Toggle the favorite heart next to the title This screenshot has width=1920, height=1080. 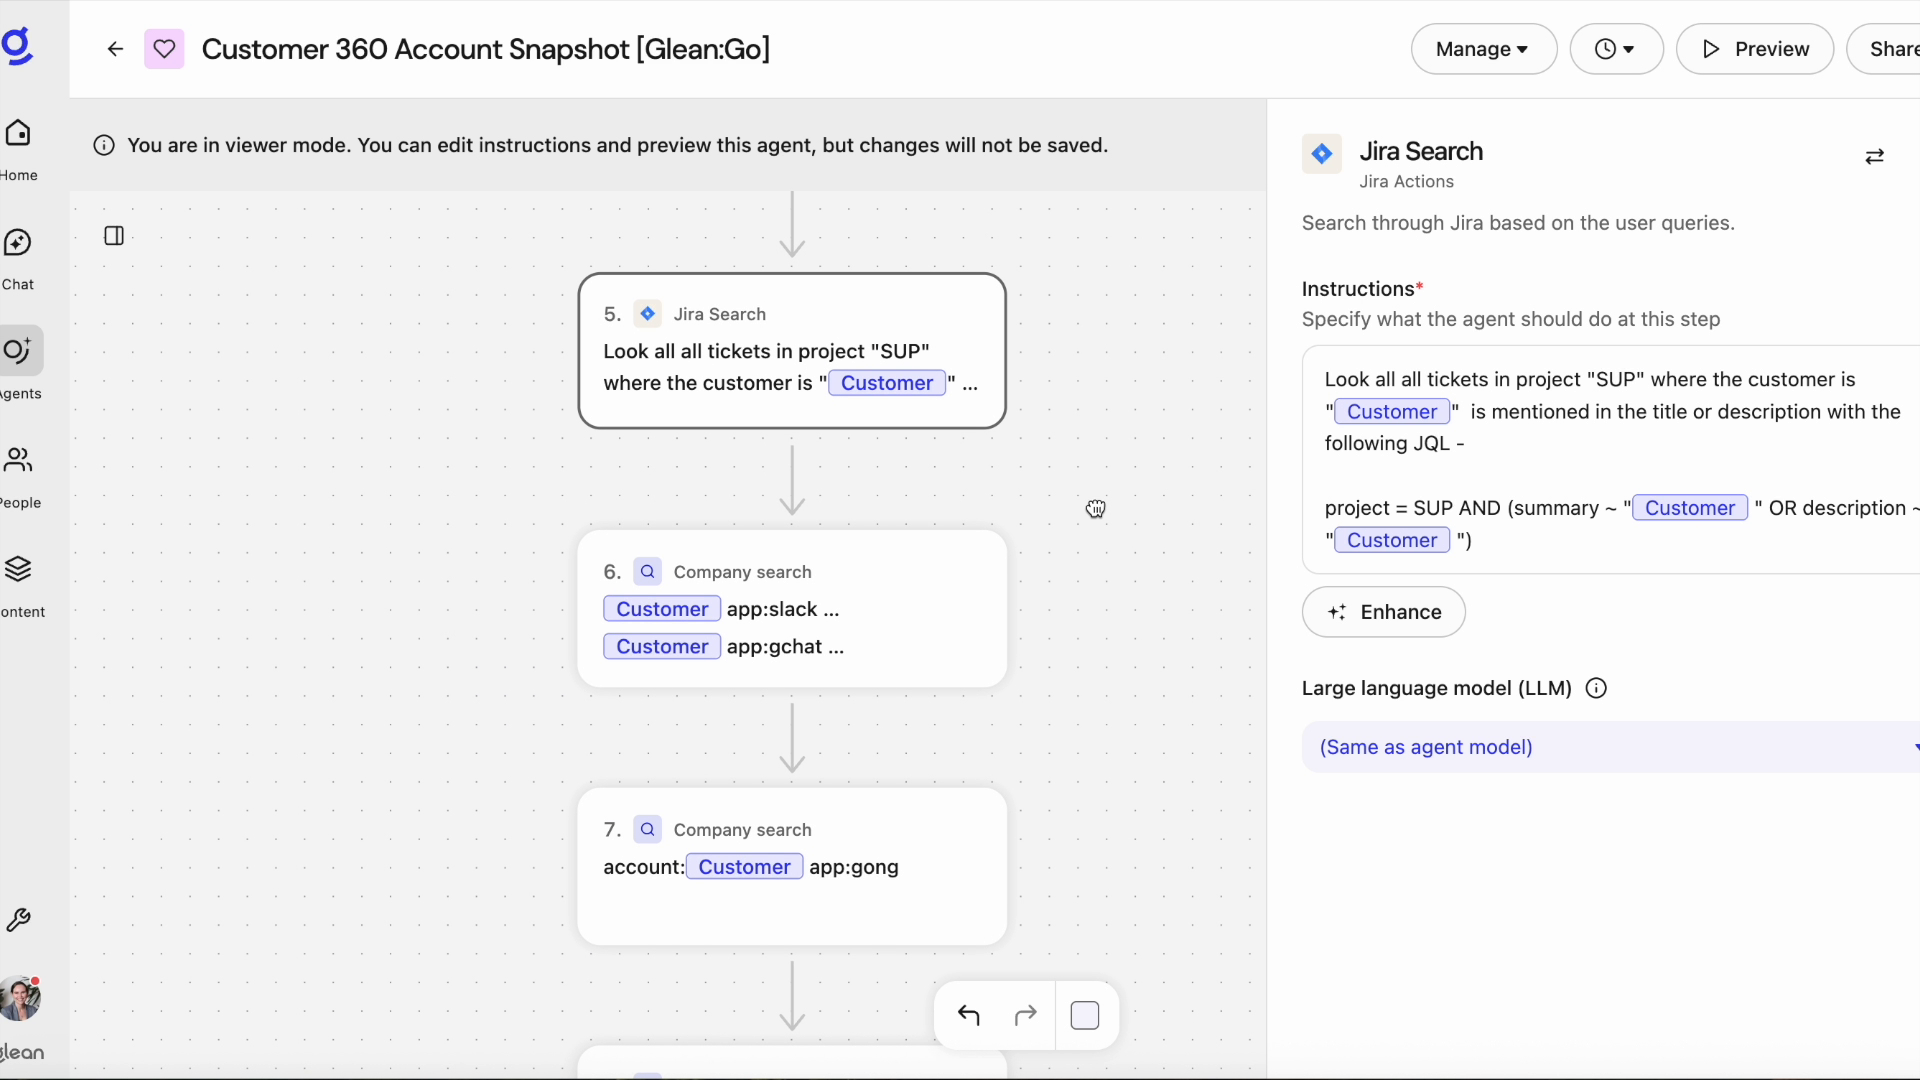point(164,48)
